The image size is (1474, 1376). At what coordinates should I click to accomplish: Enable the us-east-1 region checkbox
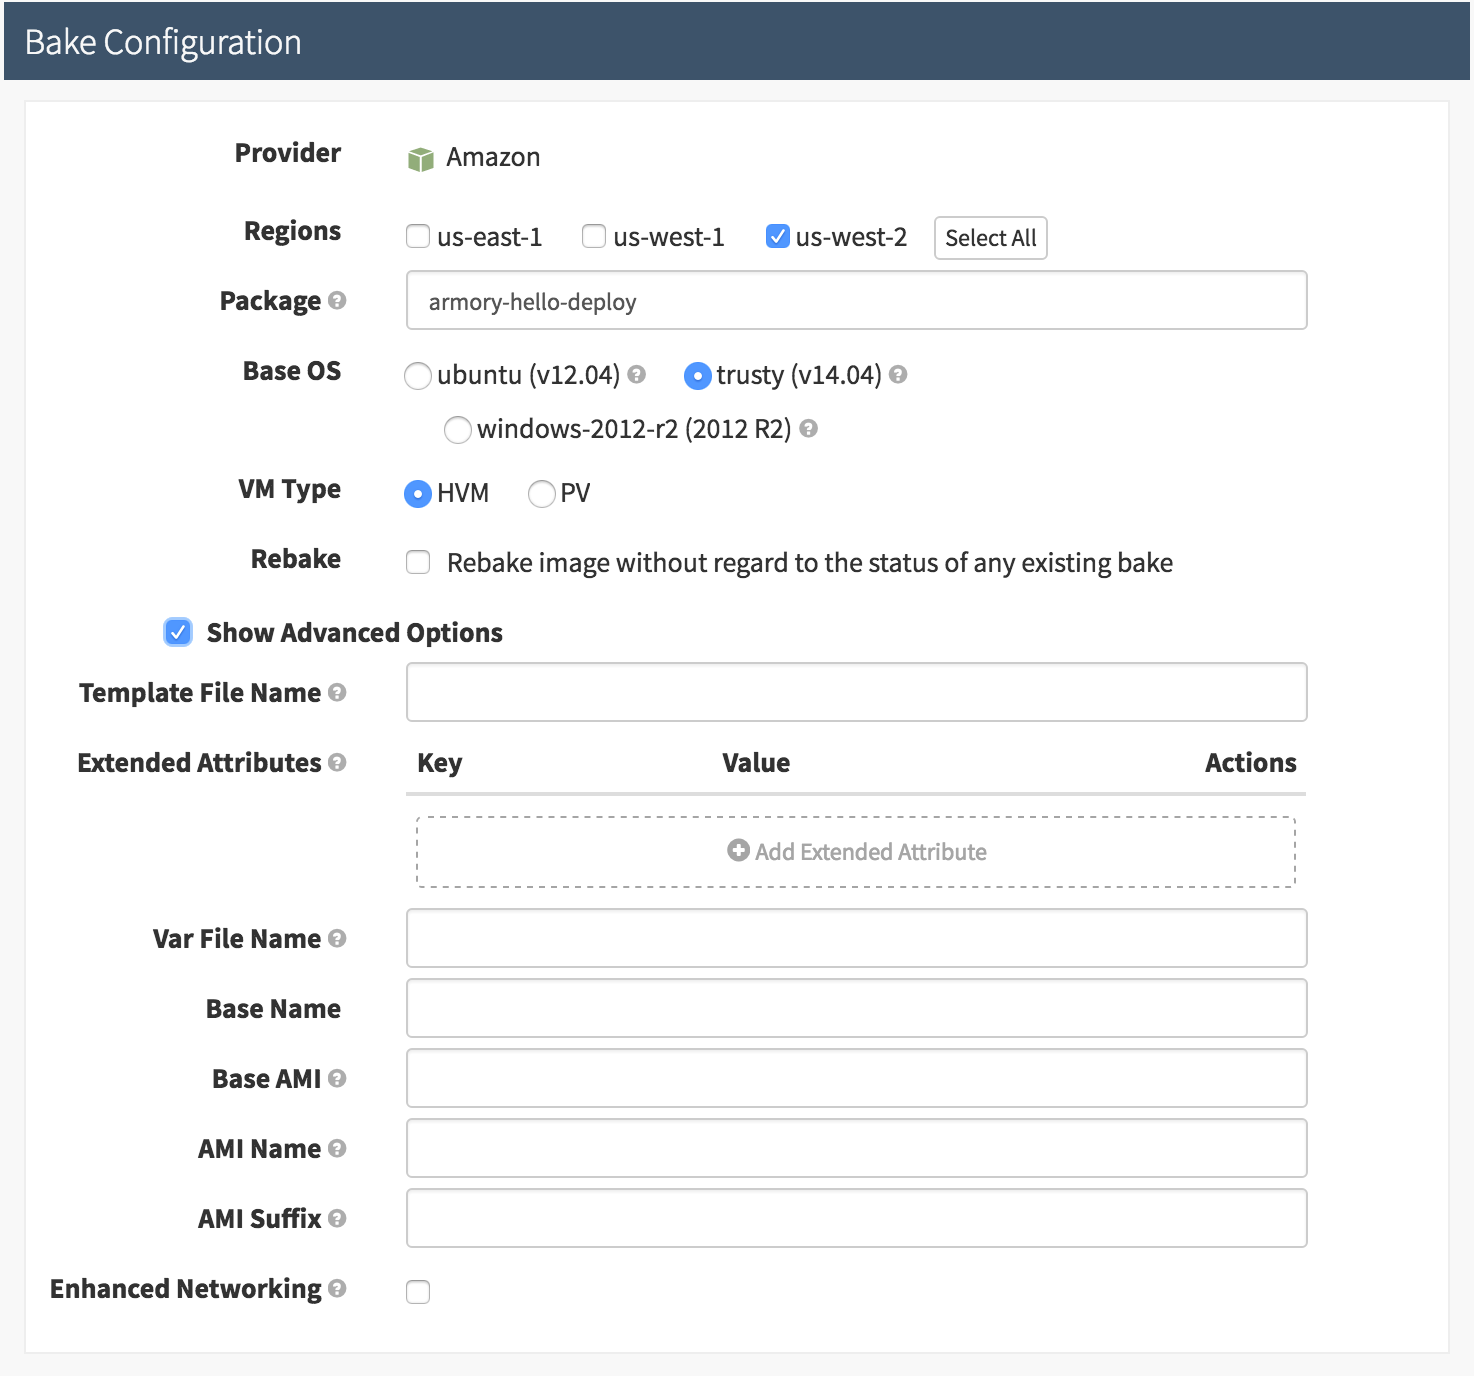418,237
